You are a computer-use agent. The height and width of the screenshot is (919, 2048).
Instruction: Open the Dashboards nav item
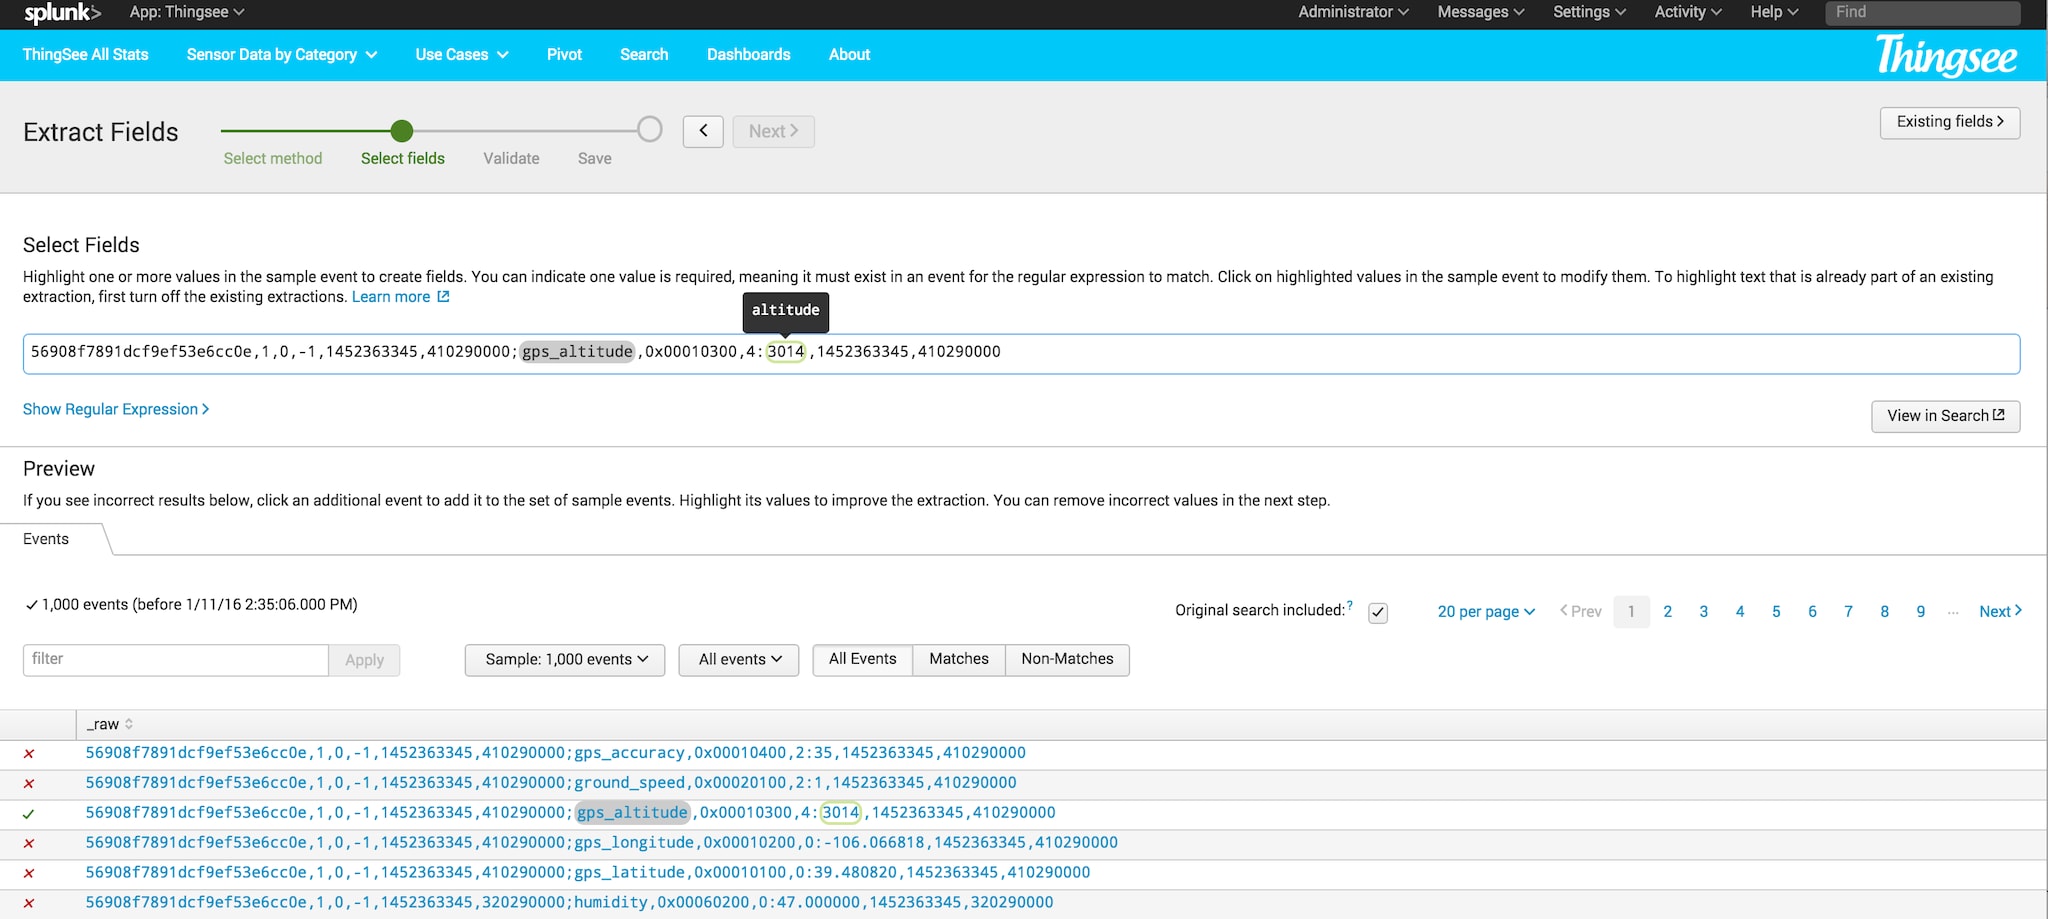point(748,55)
